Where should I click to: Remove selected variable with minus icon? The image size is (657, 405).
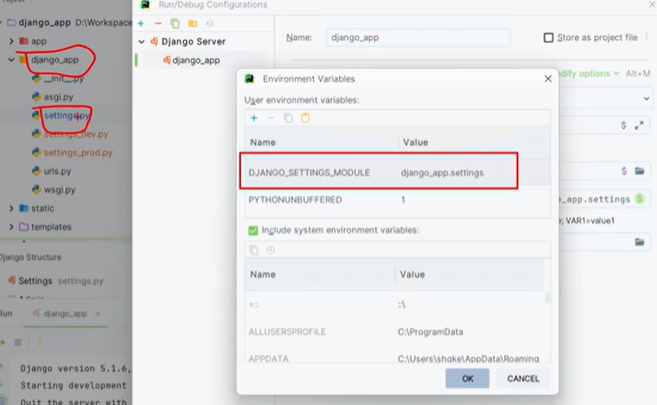click(x=271, y=118)
